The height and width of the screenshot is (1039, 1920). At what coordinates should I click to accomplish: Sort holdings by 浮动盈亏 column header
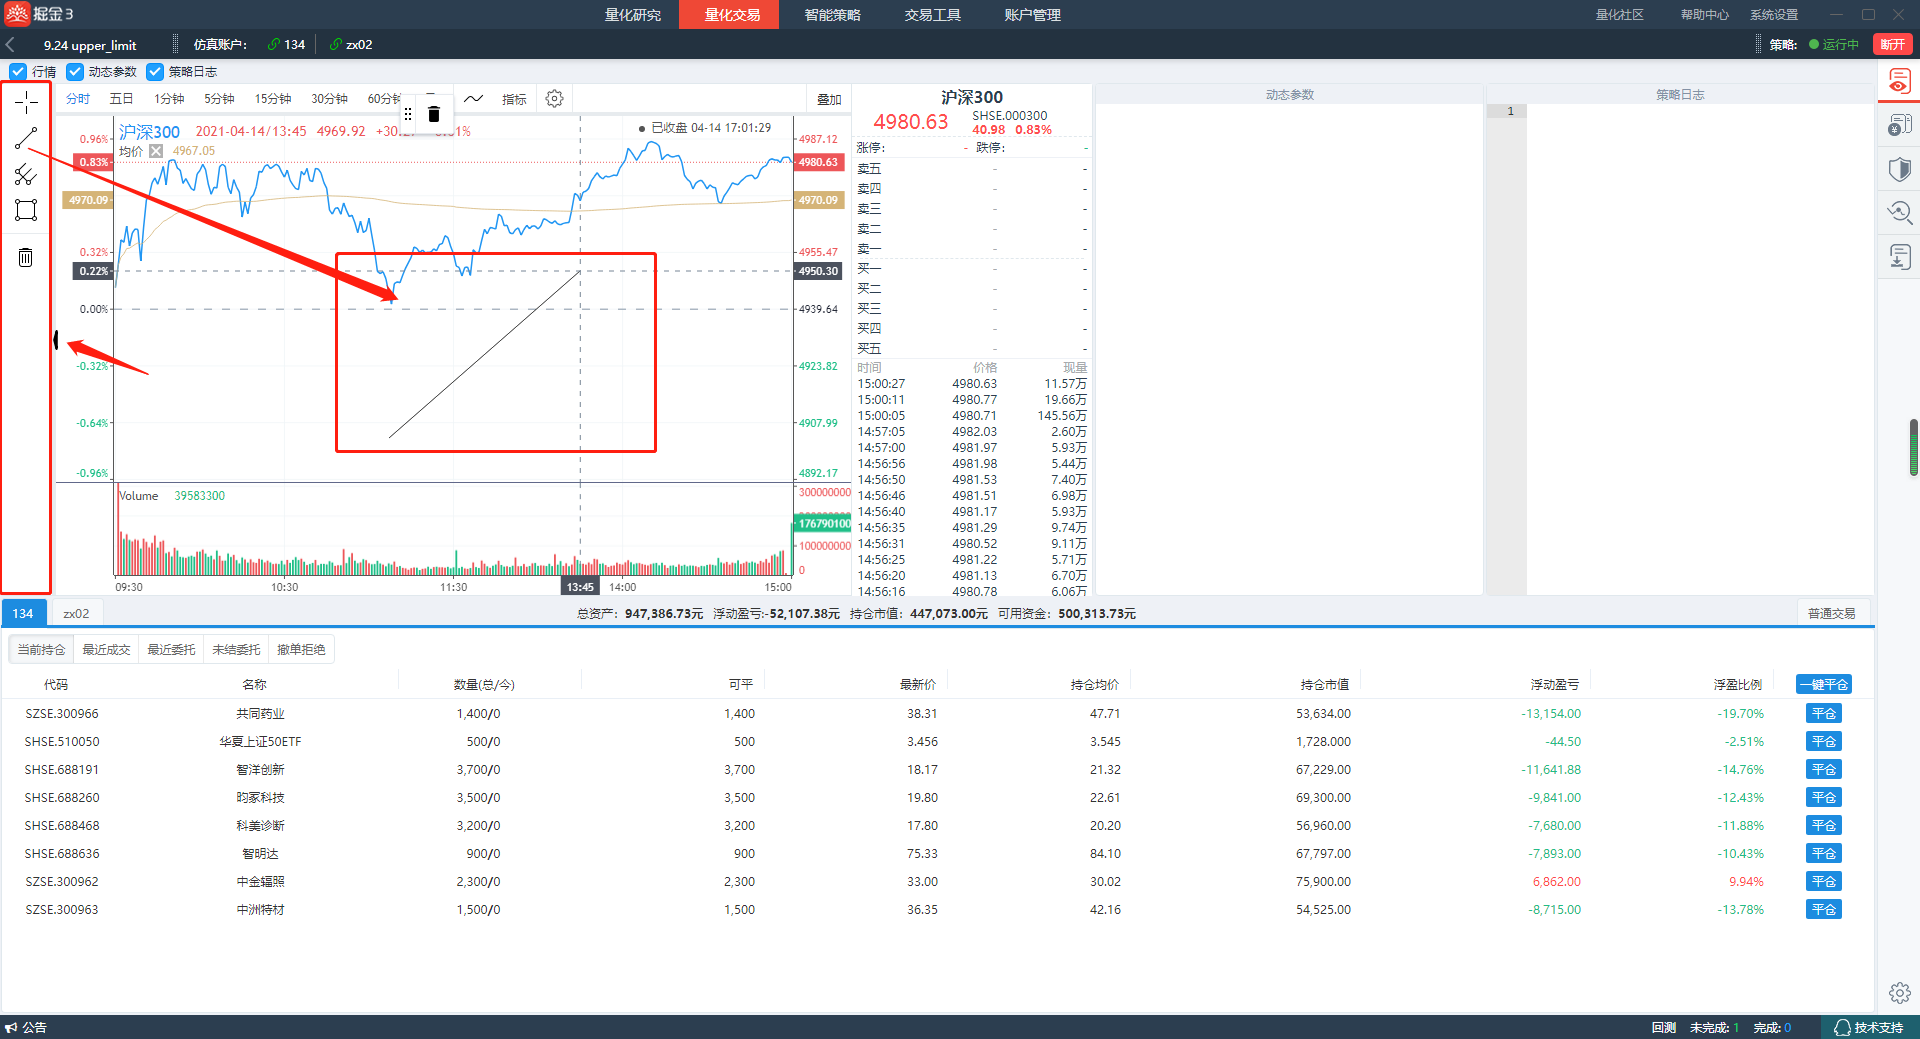pos(1555,685)
